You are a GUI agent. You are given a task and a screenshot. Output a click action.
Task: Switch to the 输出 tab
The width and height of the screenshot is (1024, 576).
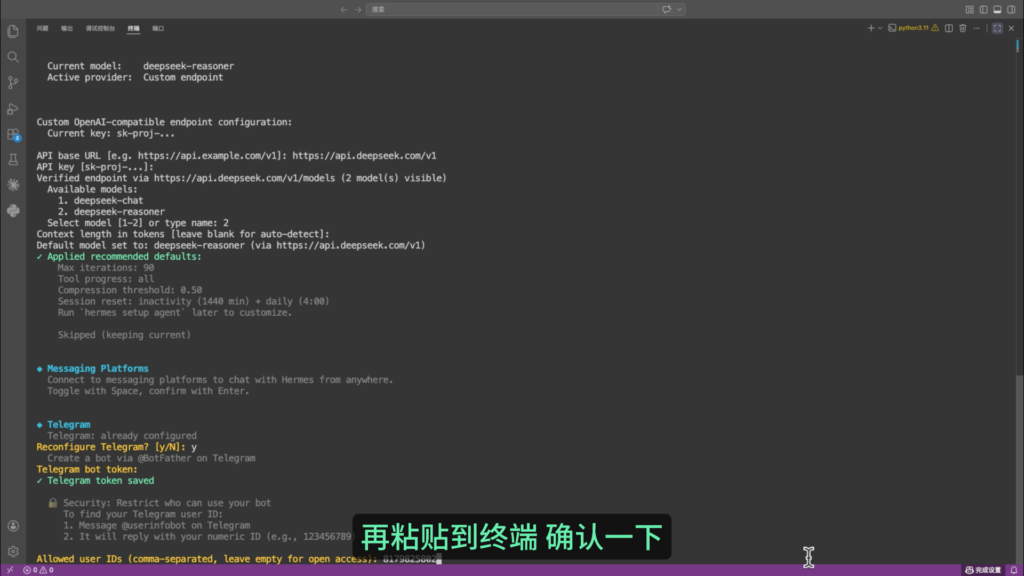67,28
